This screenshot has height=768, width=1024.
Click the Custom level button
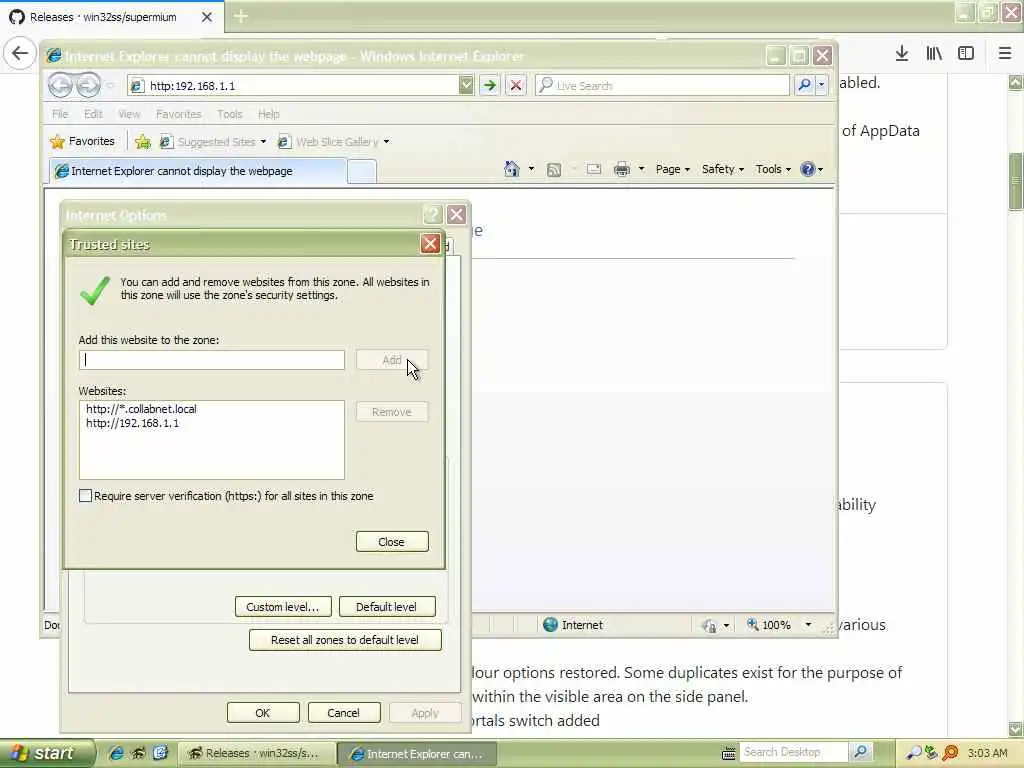point(283,607)
